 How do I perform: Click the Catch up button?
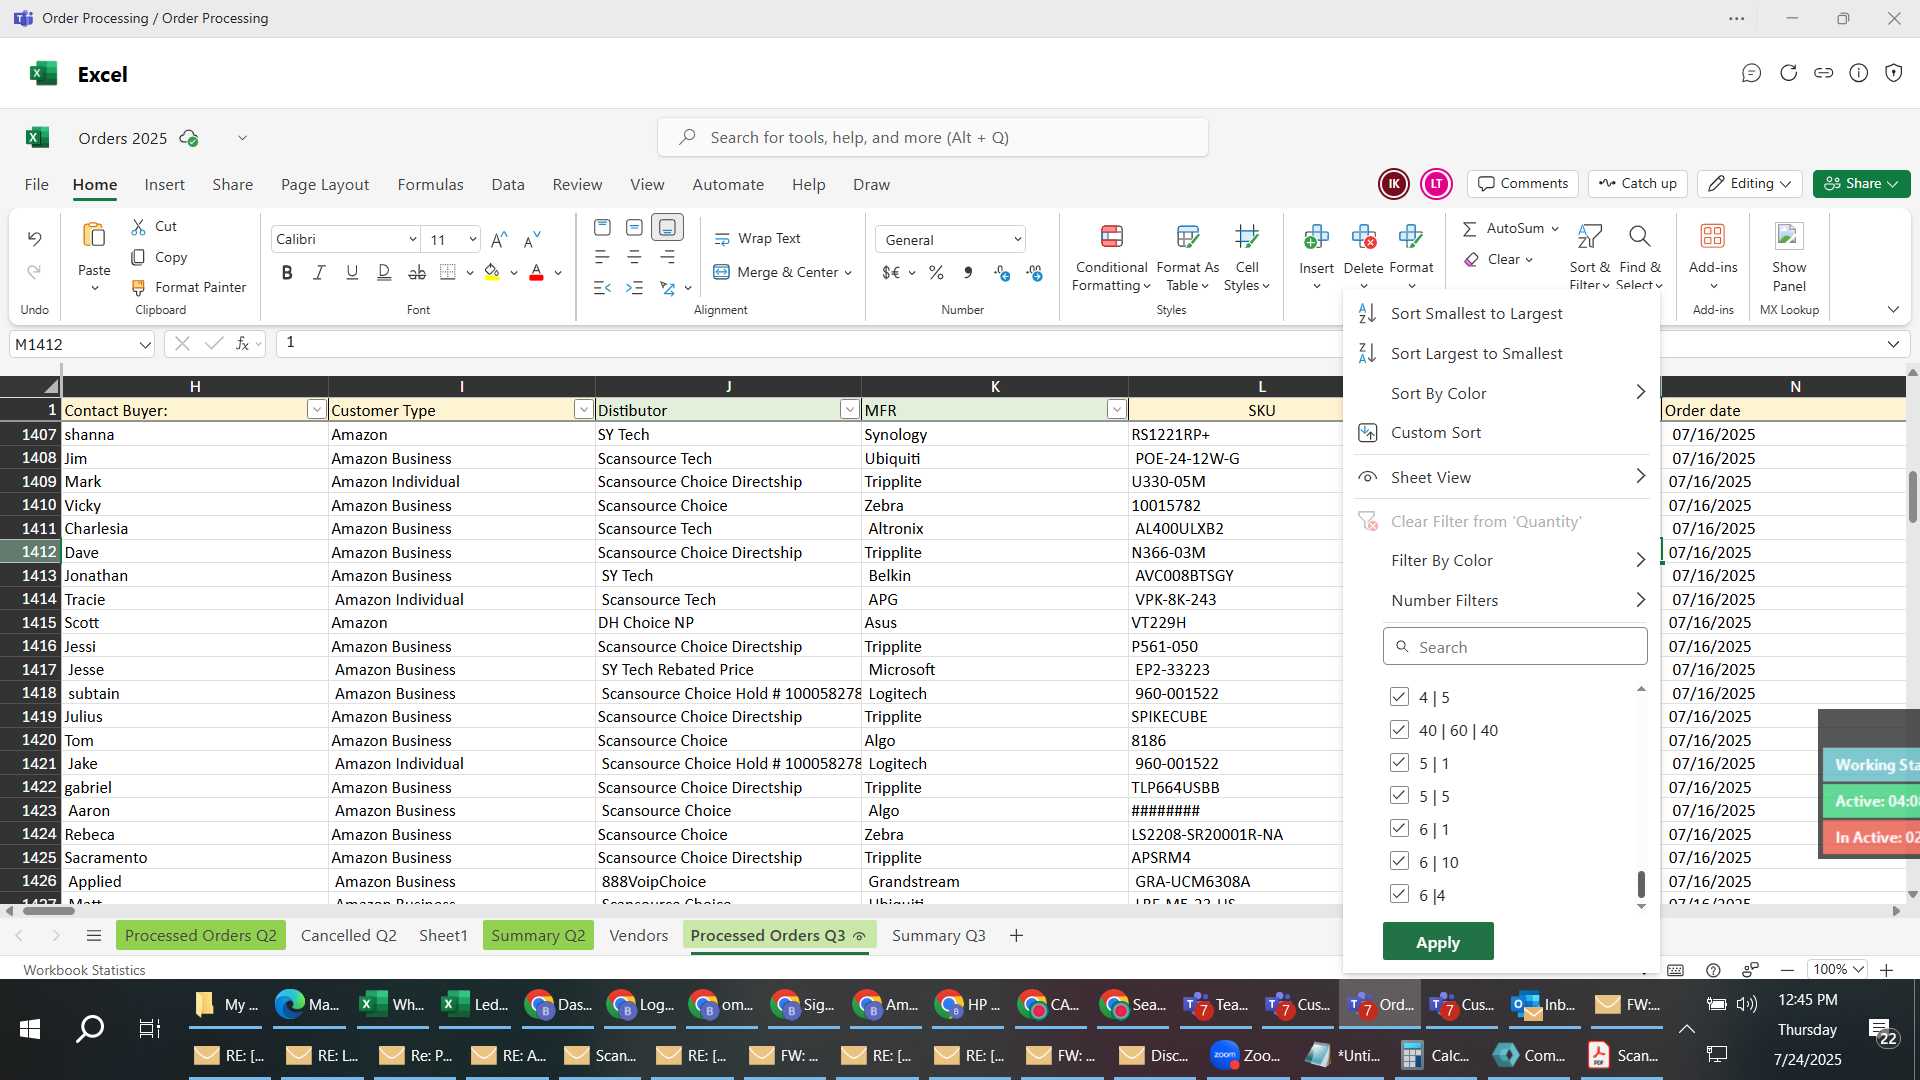click(1637, 184)
